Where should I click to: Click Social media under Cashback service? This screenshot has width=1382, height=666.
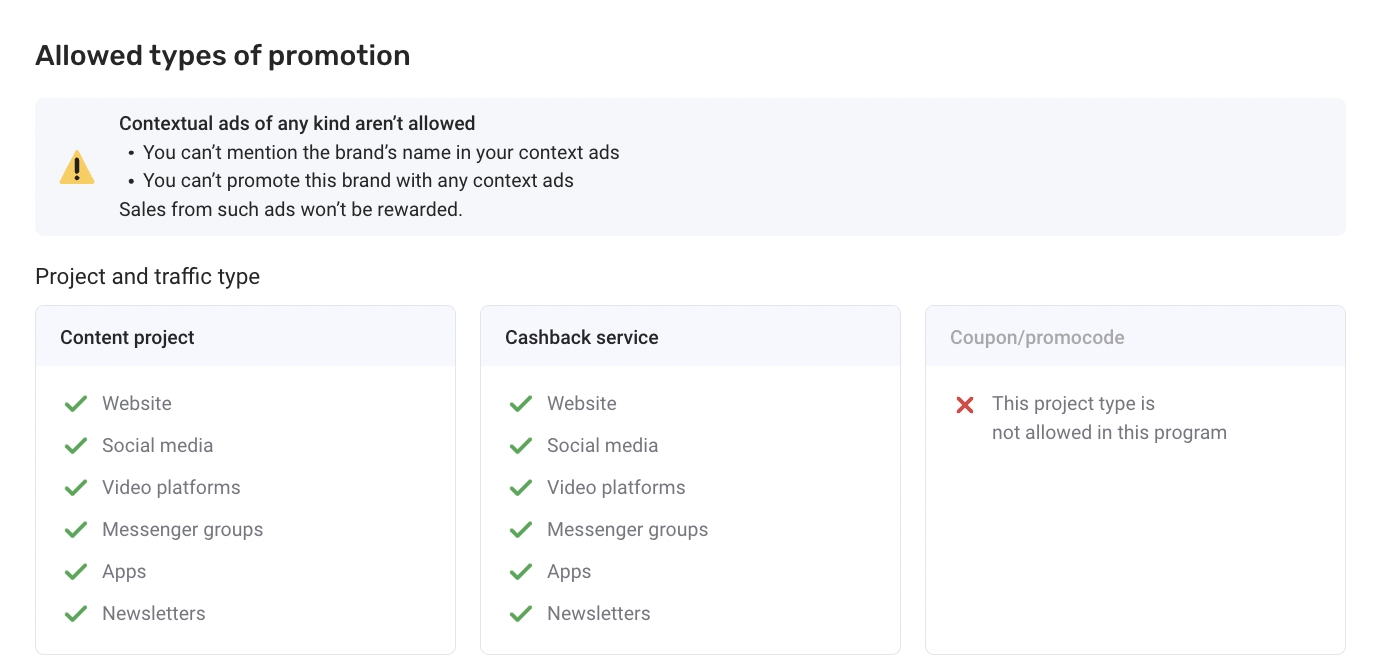point(602,446)
